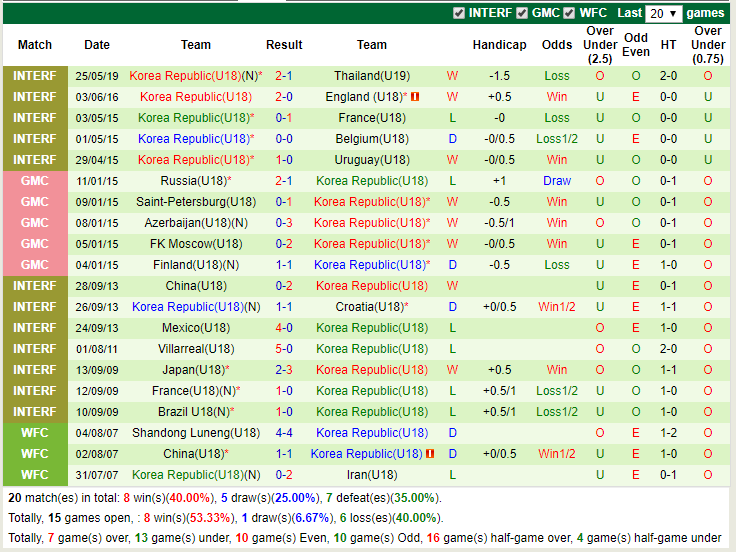Click the 1-2 half-time score on 04/08/07
This screenshot has width=737, height=552.
[x=668, y=433]
